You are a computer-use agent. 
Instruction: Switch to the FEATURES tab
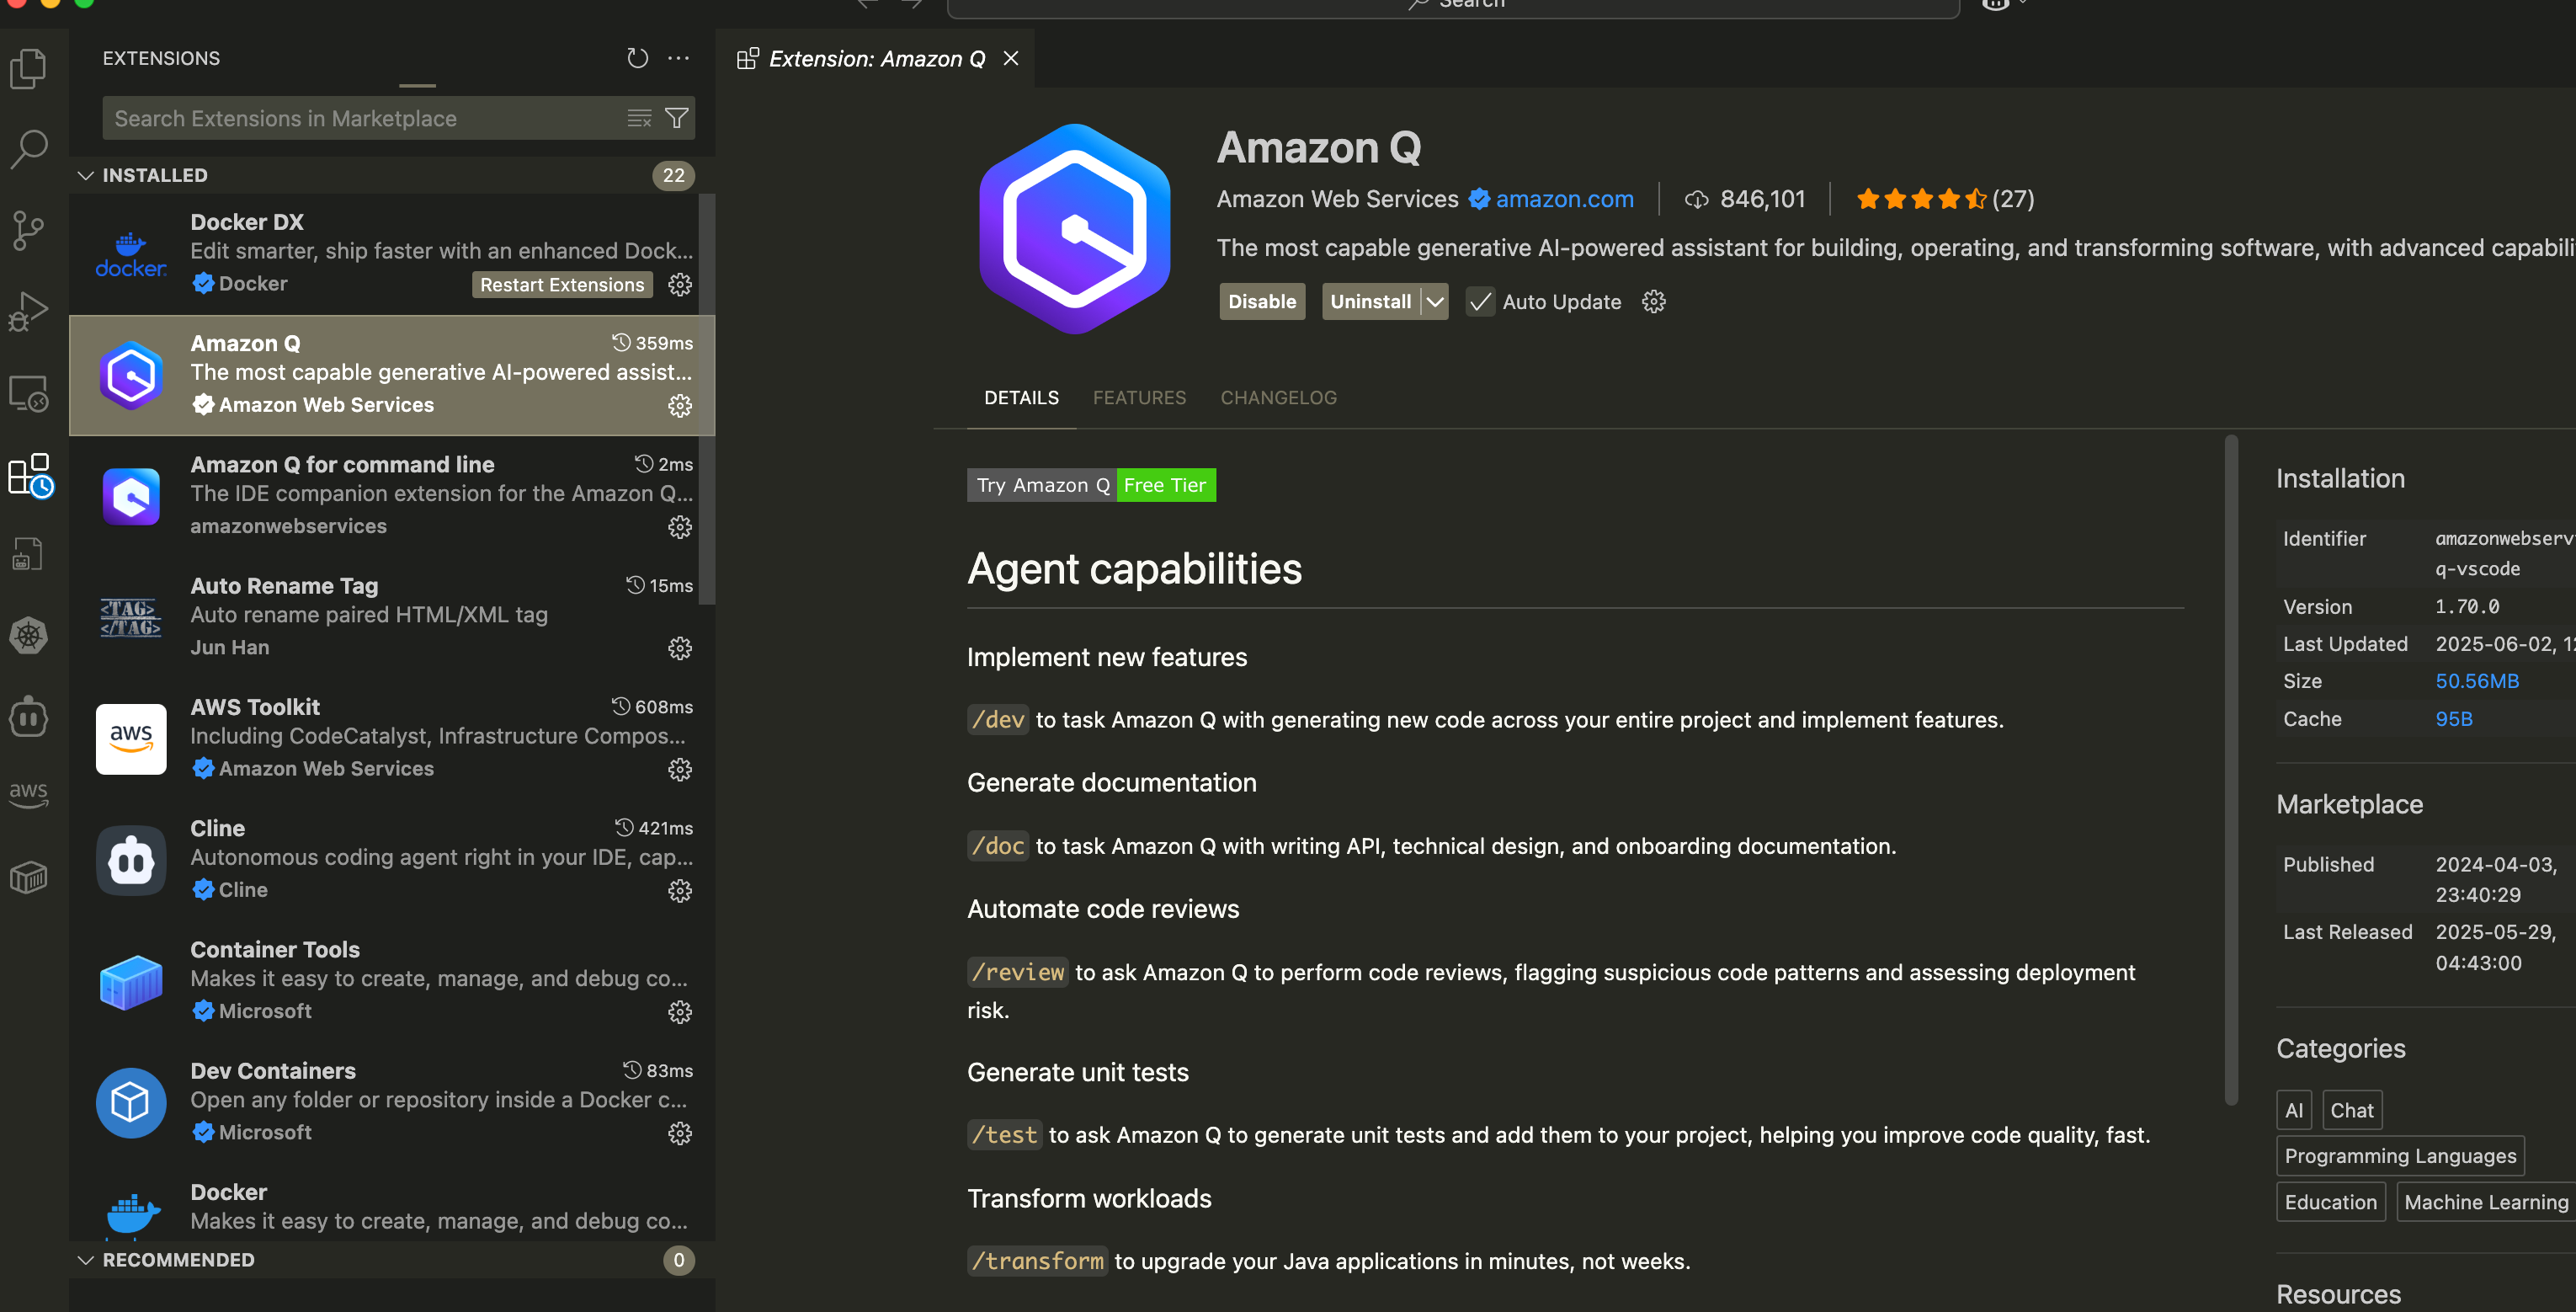1139,398
